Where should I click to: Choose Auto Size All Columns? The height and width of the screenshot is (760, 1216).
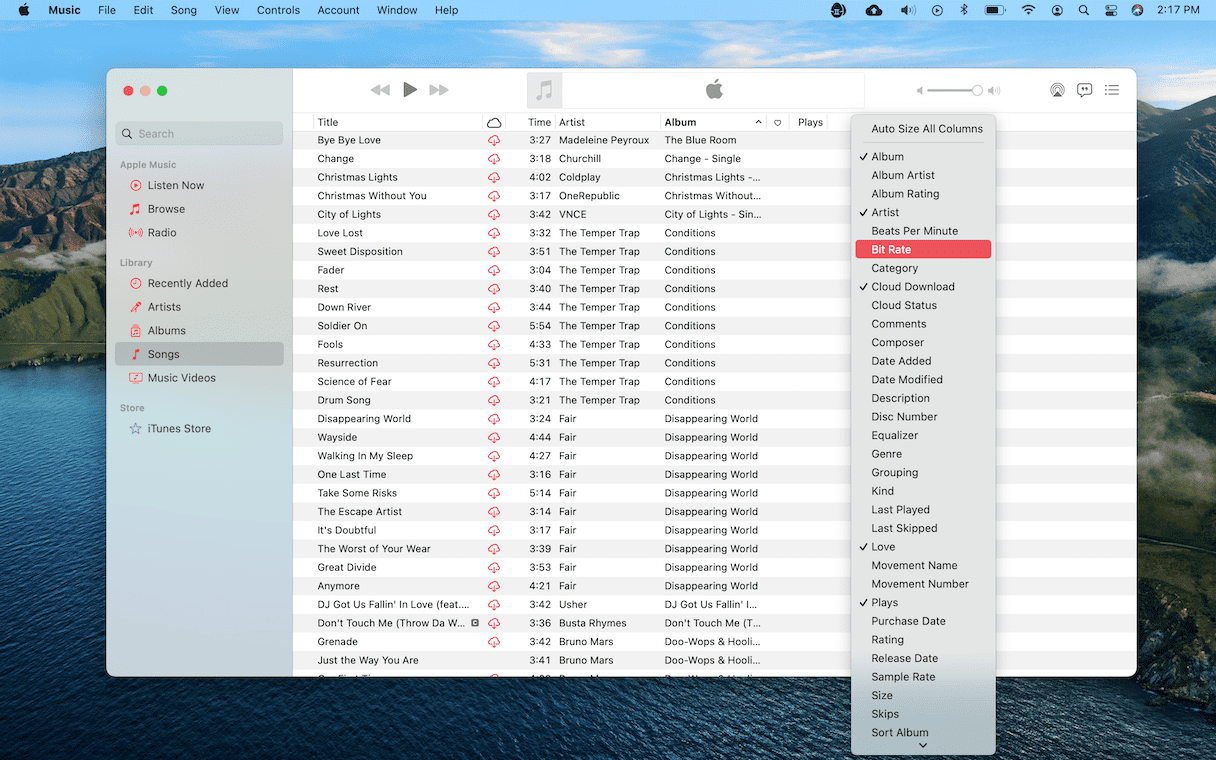click(926, 129)
